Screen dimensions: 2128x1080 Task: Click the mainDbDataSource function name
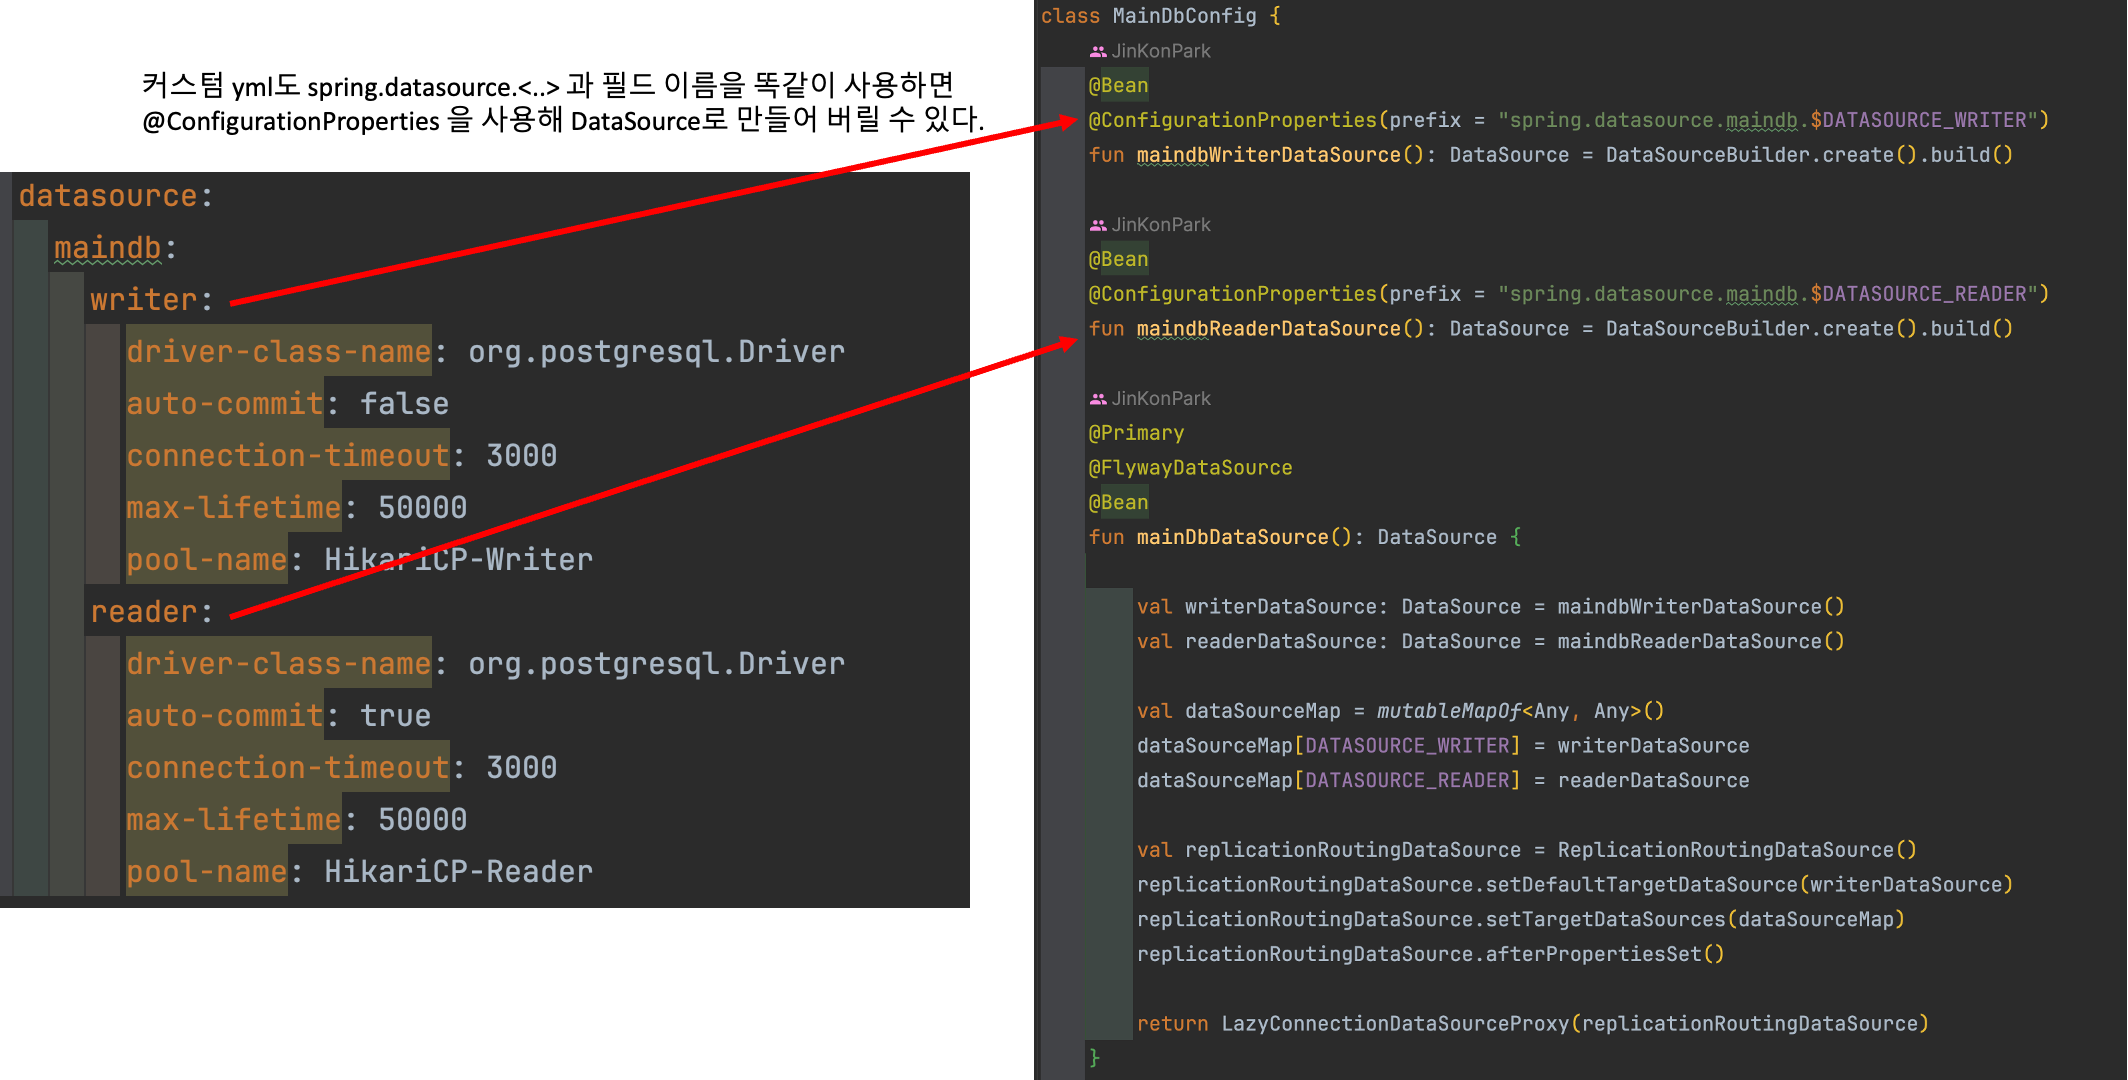1232,537
